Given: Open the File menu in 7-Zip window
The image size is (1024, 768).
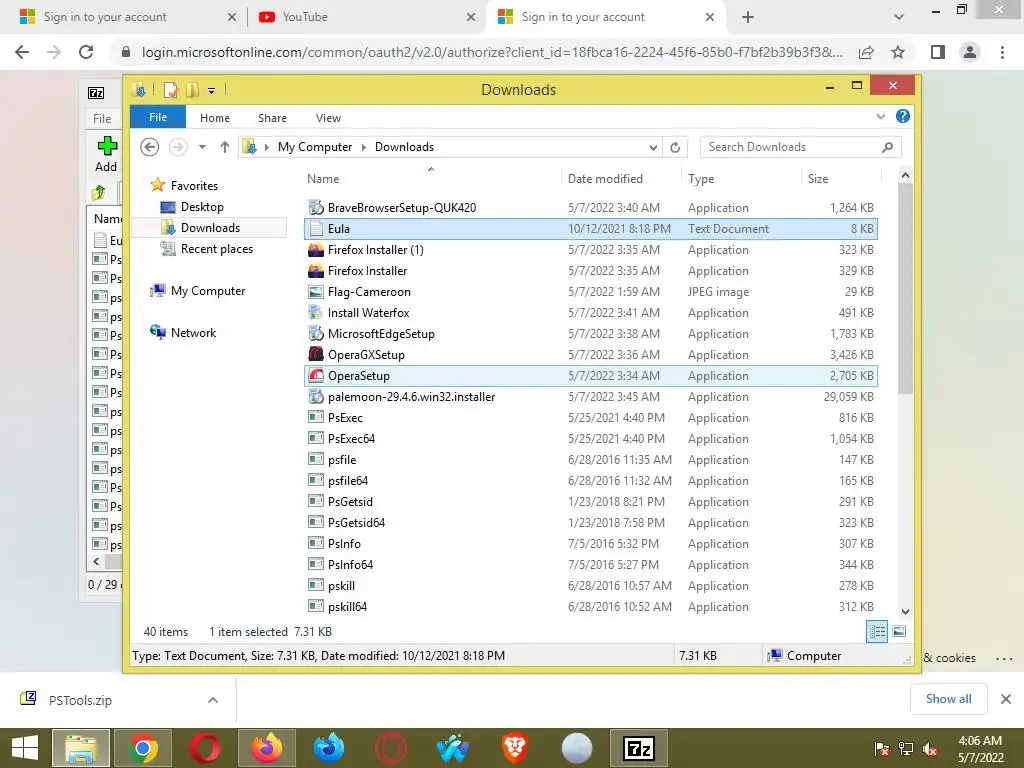Looking at the screenshot, I should [x=102, y=119].
